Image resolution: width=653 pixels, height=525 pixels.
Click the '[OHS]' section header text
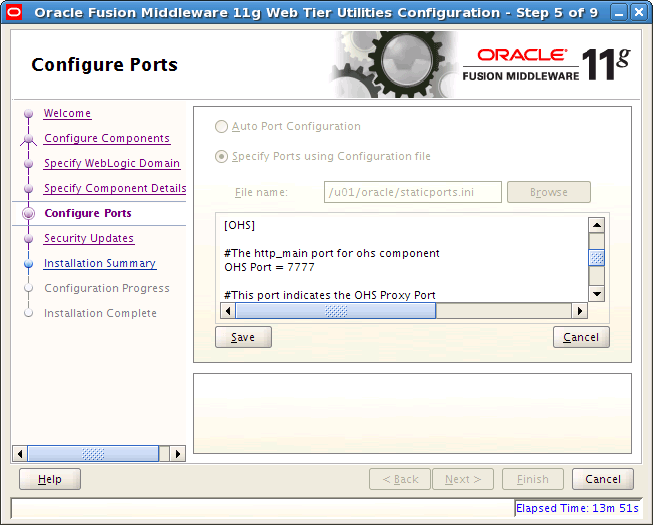pyautogui.click(x=239, y=225)
